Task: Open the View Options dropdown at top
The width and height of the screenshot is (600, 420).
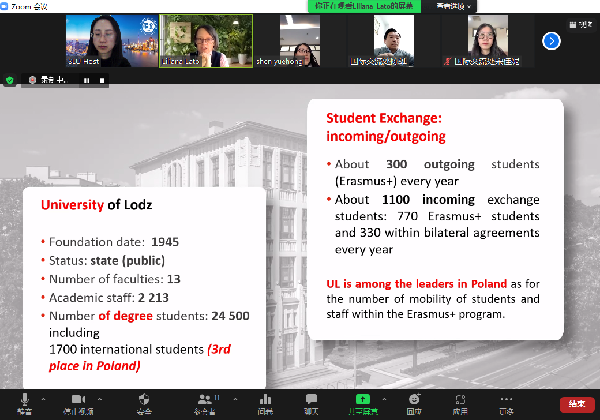Action: (x=453, y=6)
